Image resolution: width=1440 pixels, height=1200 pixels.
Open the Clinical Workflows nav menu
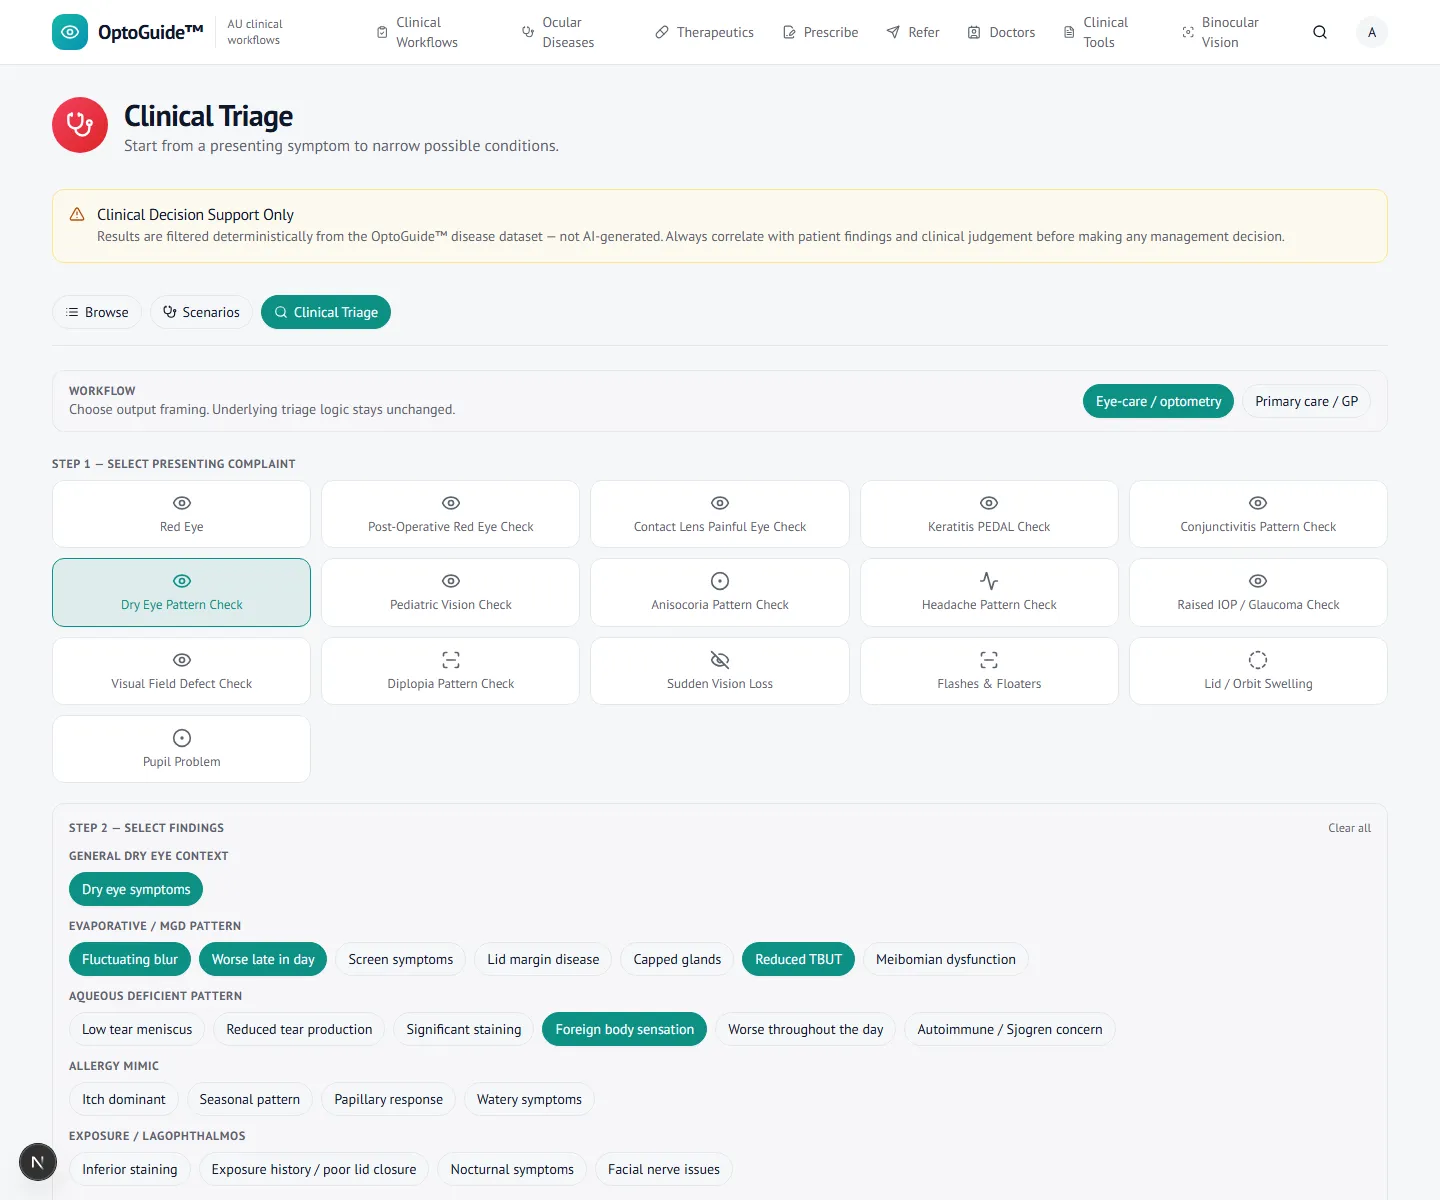[418, 32]
